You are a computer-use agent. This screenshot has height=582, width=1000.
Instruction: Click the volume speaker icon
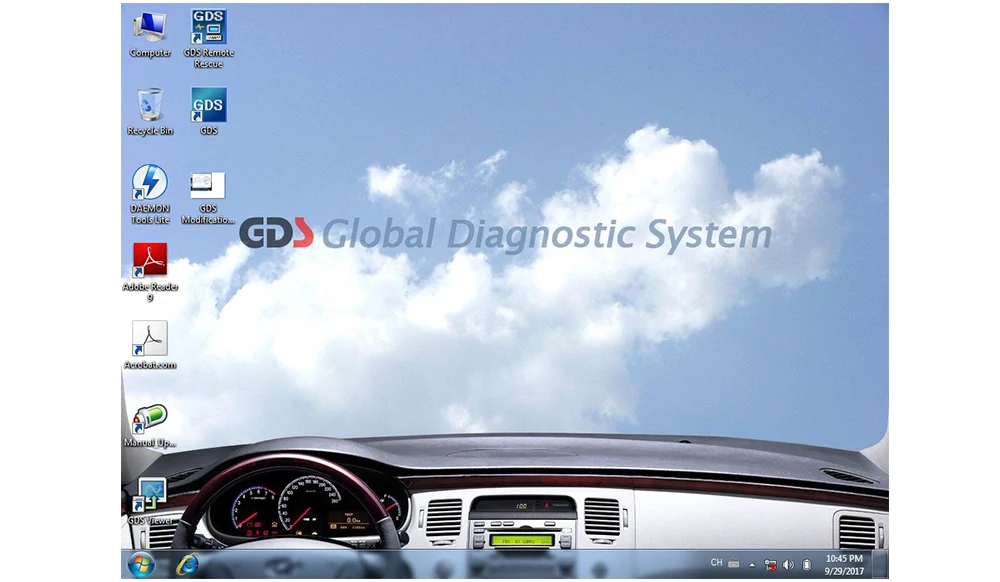pyautogui.click(x=788, y=565)
